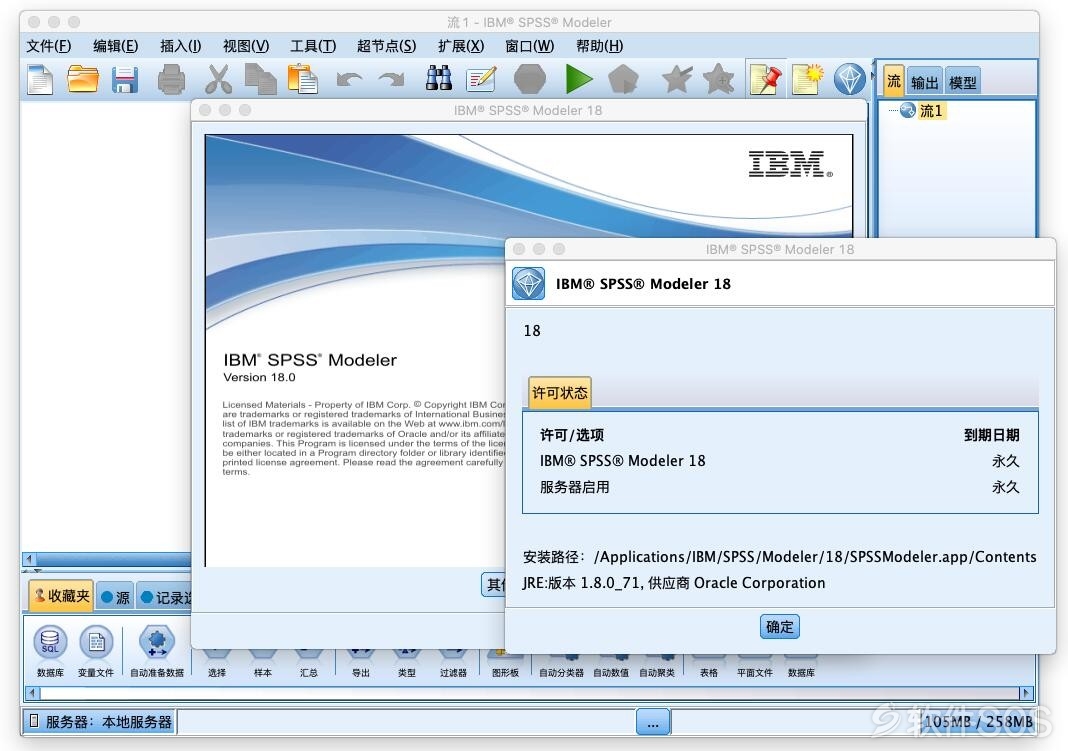Click the ellipsis button in the status bar
1068x751 pixels.
pyautogui.click(x=653, y=722)
